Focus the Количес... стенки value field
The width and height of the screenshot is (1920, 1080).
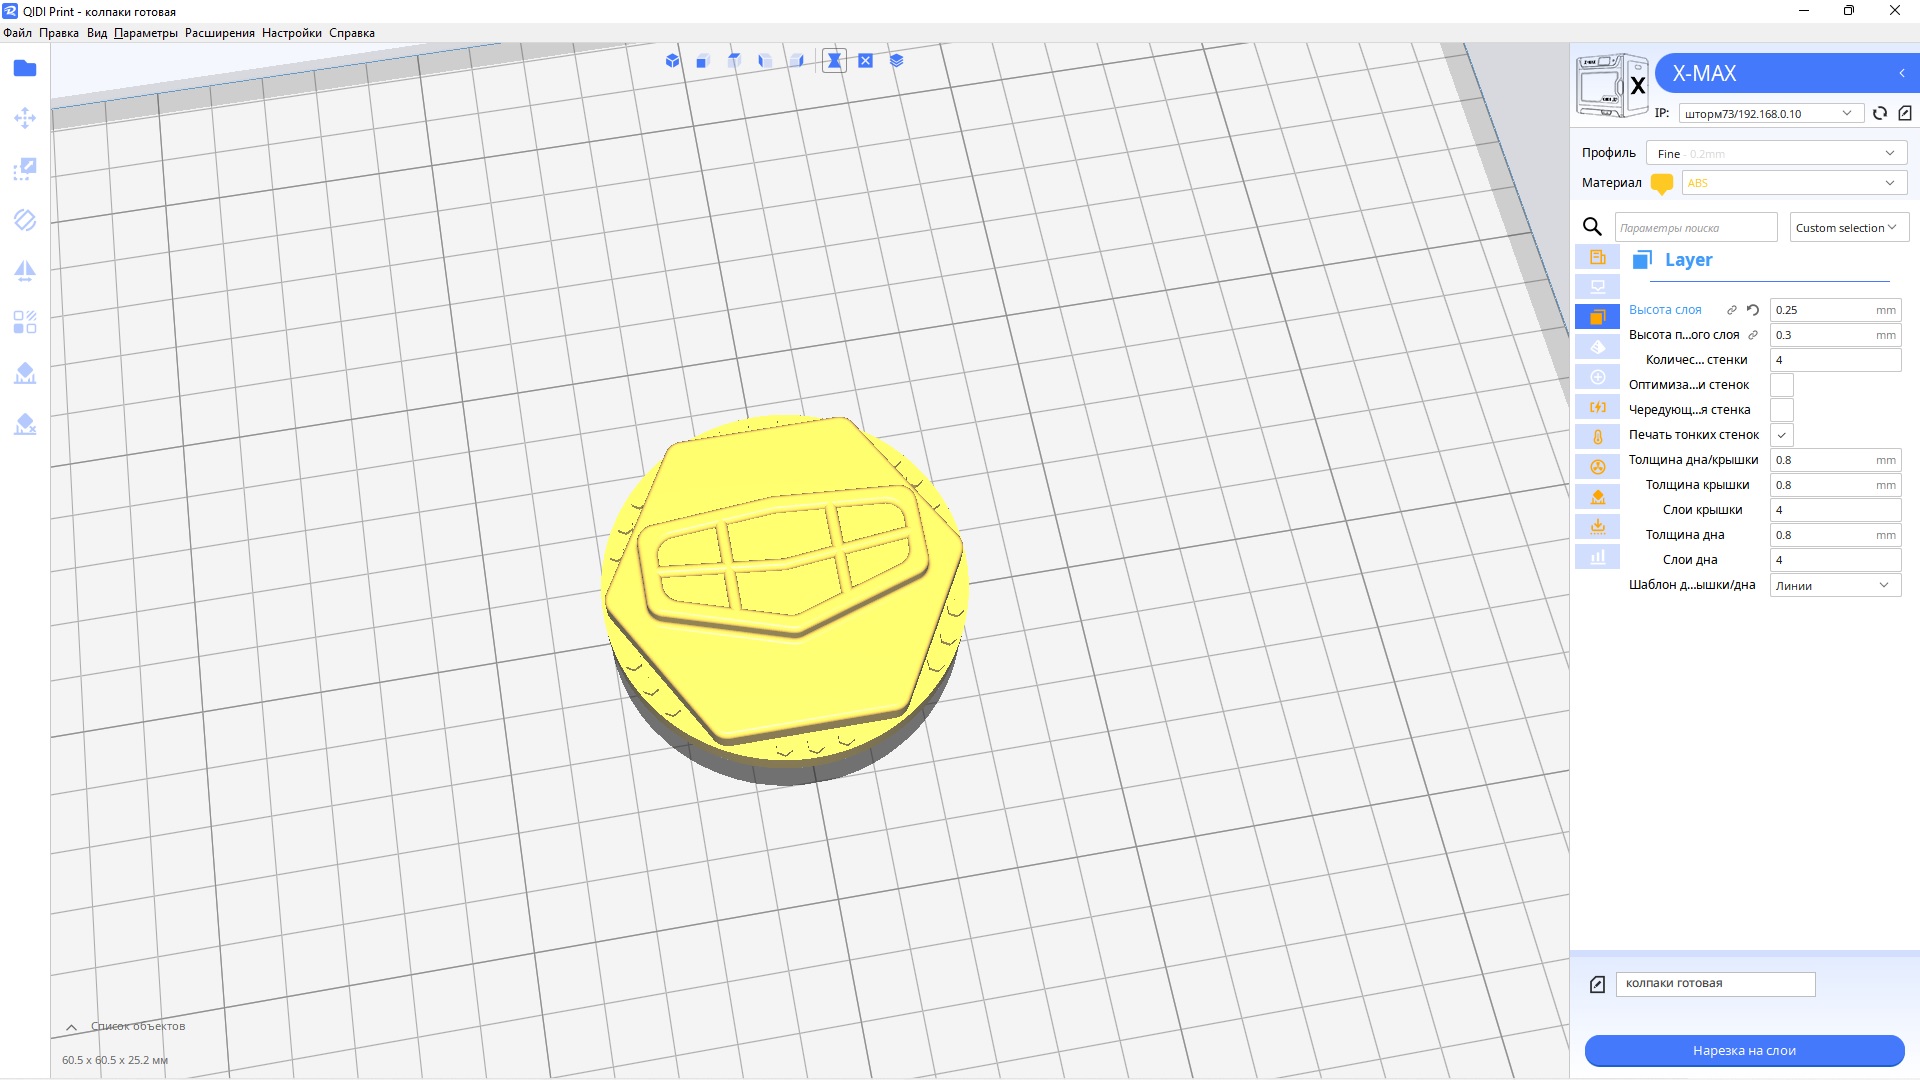pos(1836,360)
